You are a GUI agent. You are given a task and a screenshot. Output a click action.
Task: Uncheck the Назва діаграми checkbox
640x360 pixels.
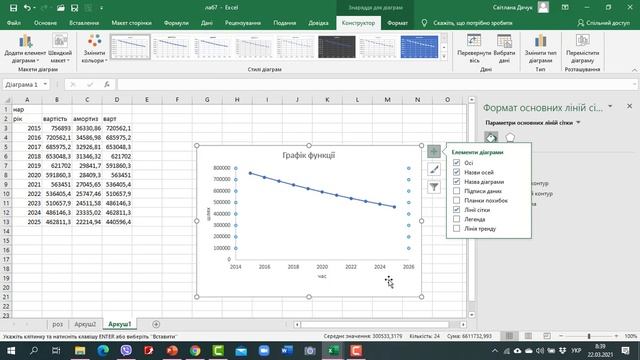(456, 182)
